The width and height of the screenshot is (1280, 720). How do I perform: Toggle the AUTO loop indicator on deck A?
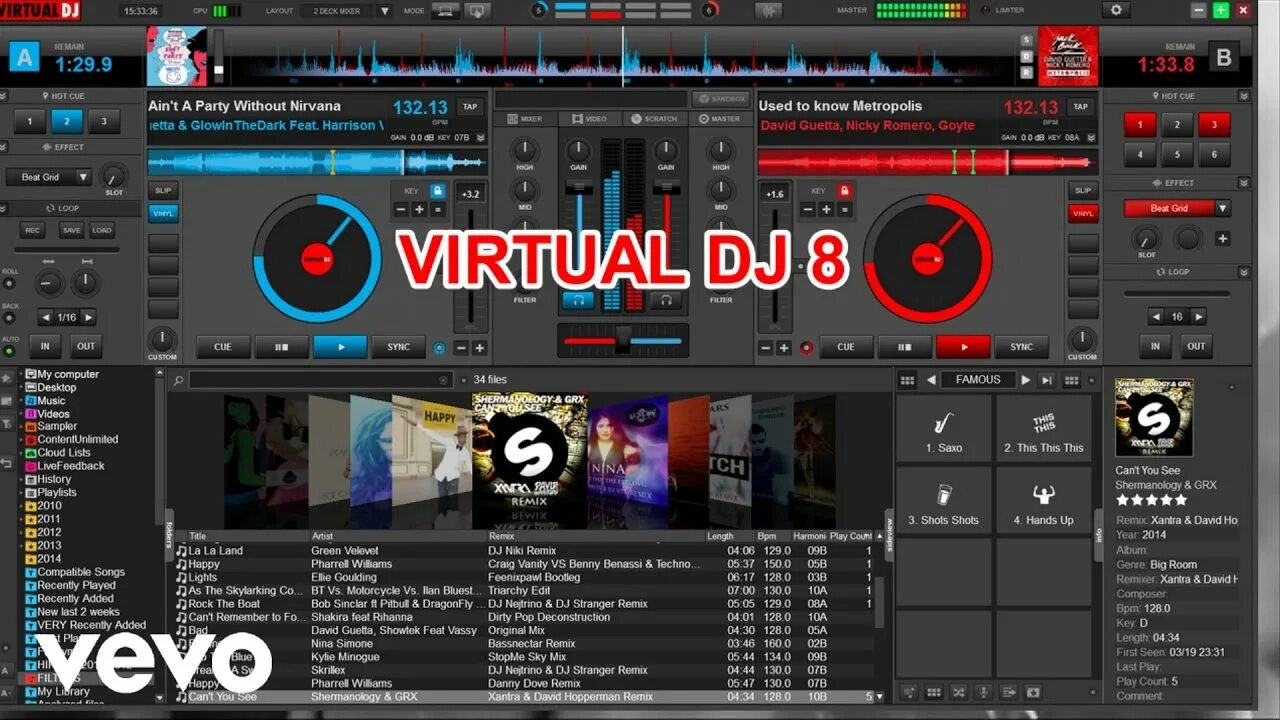pyautogui.click(x=10, y=352)
